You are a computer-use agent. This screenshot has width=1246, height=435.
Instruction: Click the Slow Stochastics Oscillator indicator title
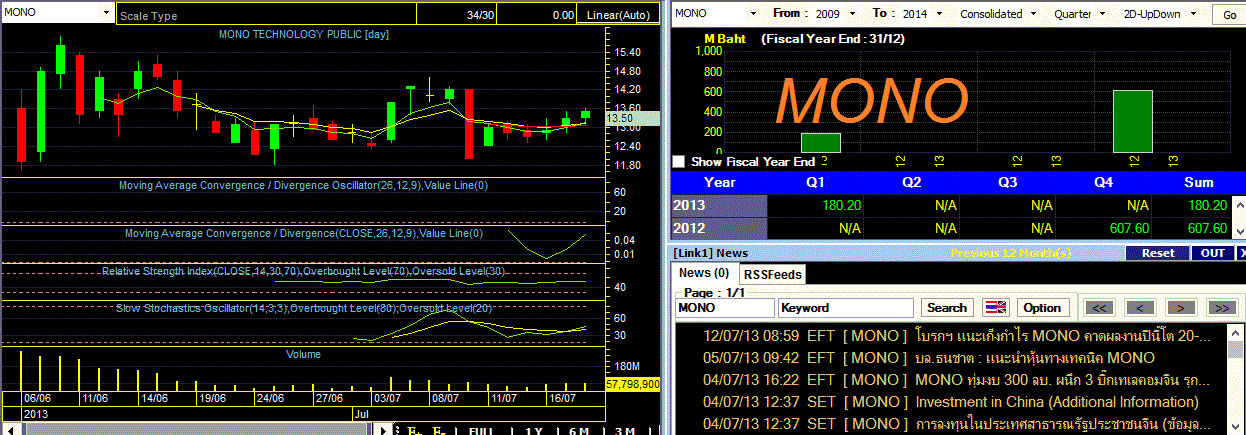pyautogui.click(x=305, y=308)
